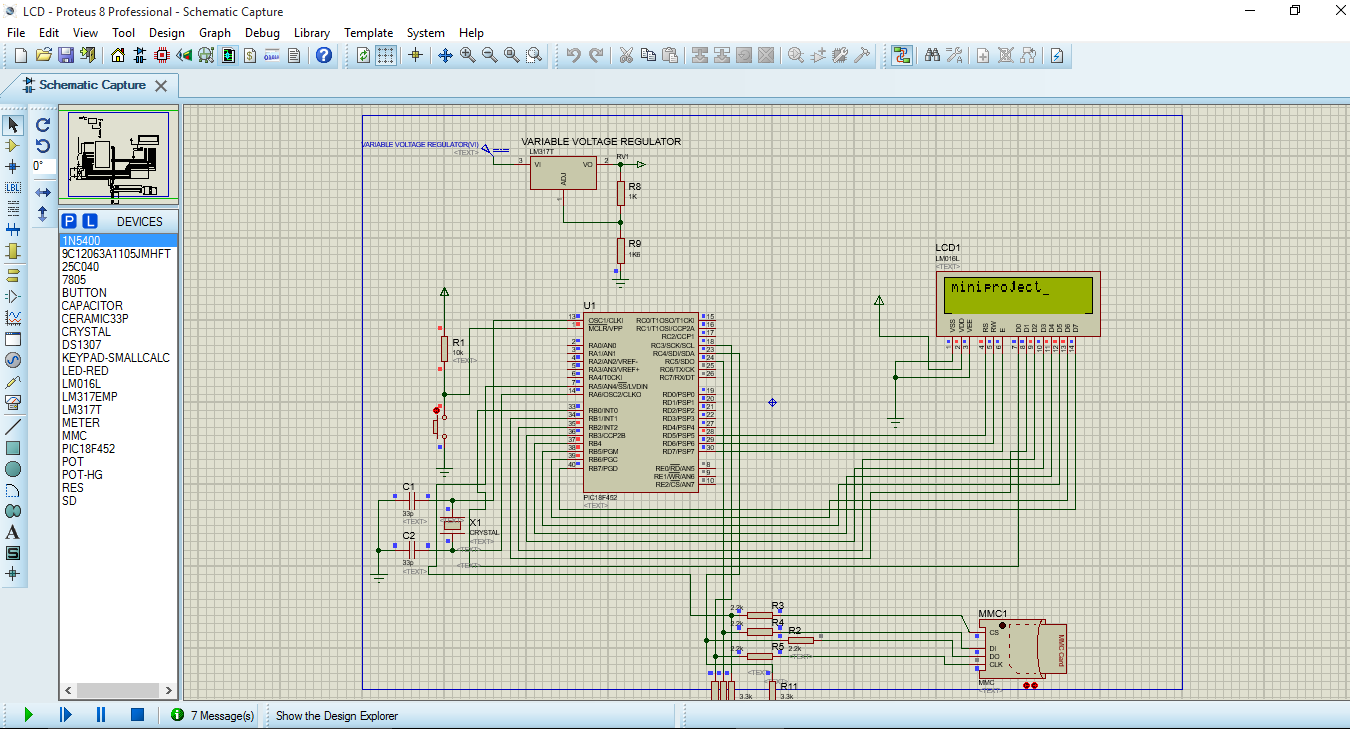Click the X-Mirror horizontal flip icon
Screen dimensions: 1350x729
click(43, 192)
